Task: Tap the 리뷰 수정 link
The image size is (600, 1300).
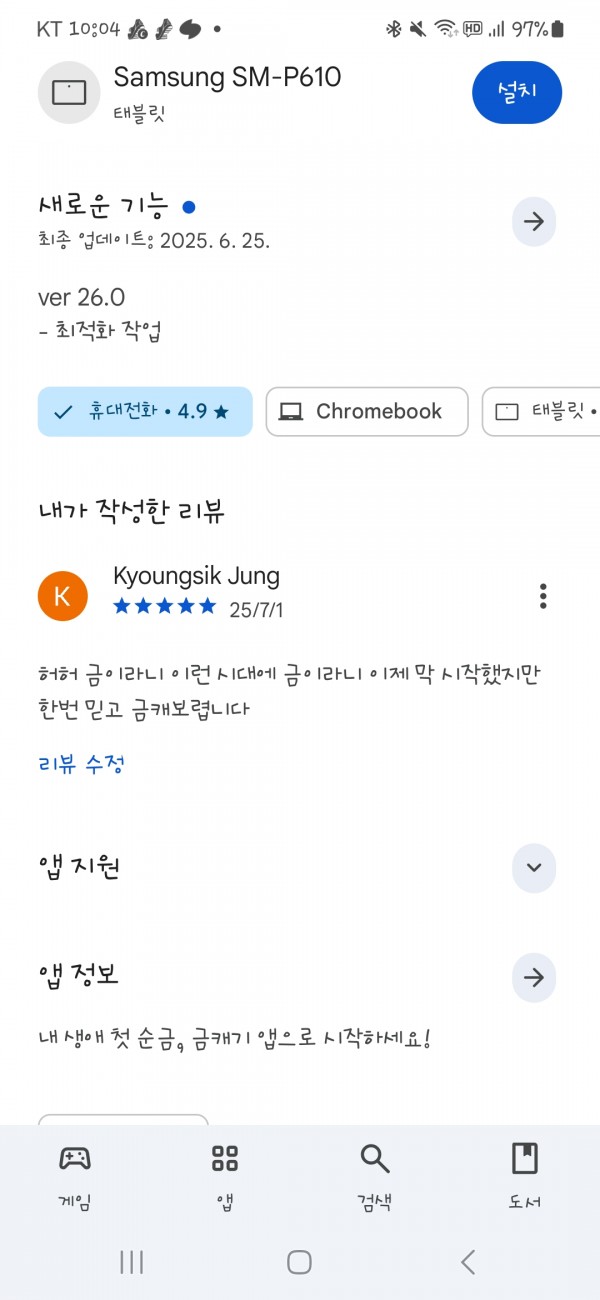Action: point(81,765)
